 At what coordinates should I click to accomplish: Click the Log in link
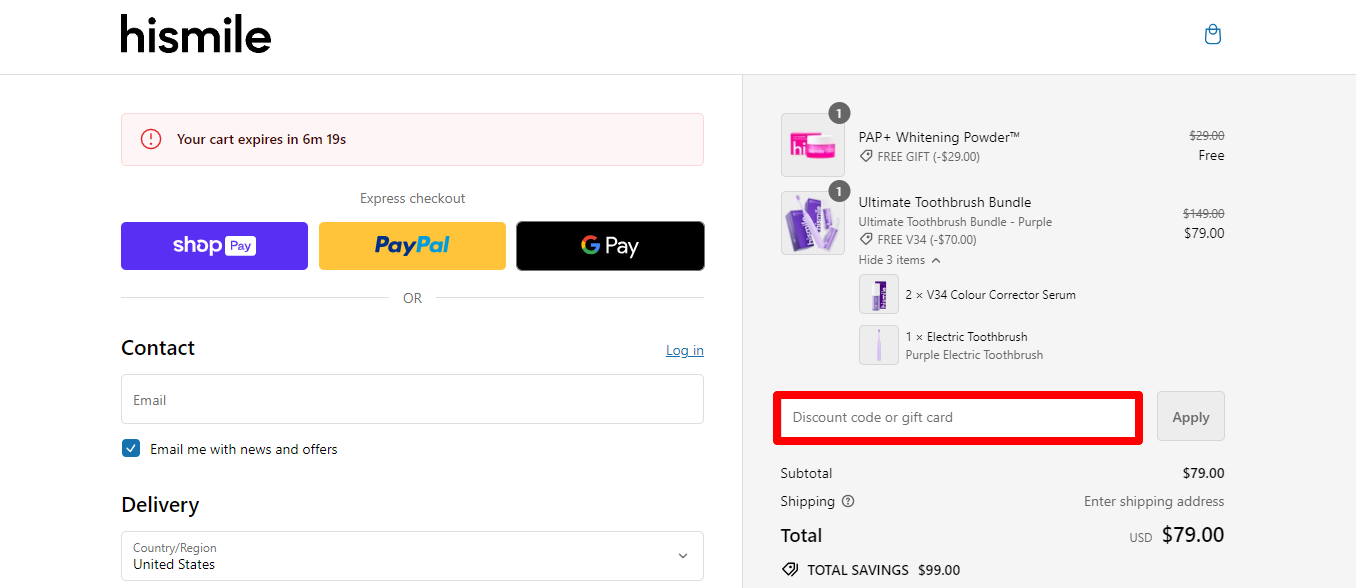[x=684, y=350]
